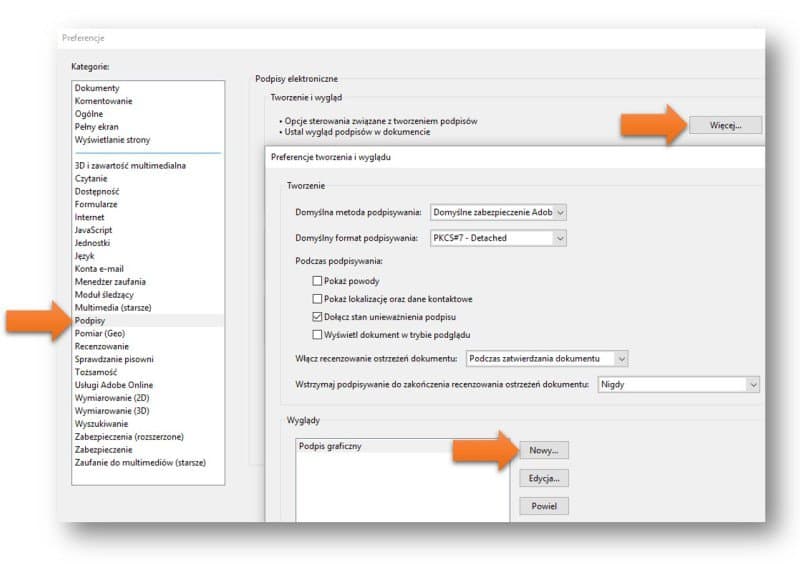Image resolution: width=800 pixels, height=564 pixels.
Task: Select the Formularze category
Action: click(147, 204)
